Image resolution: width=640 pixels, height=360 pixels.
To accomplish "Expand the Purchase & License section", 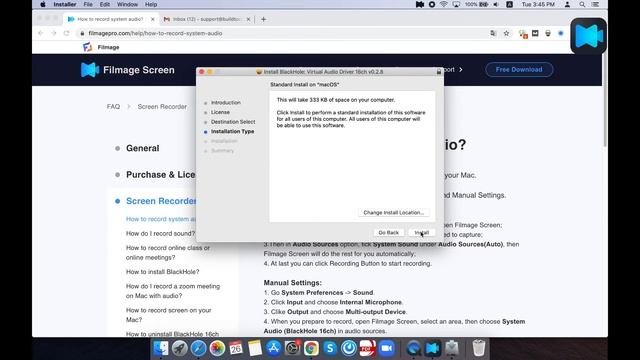I will (160, 175).
